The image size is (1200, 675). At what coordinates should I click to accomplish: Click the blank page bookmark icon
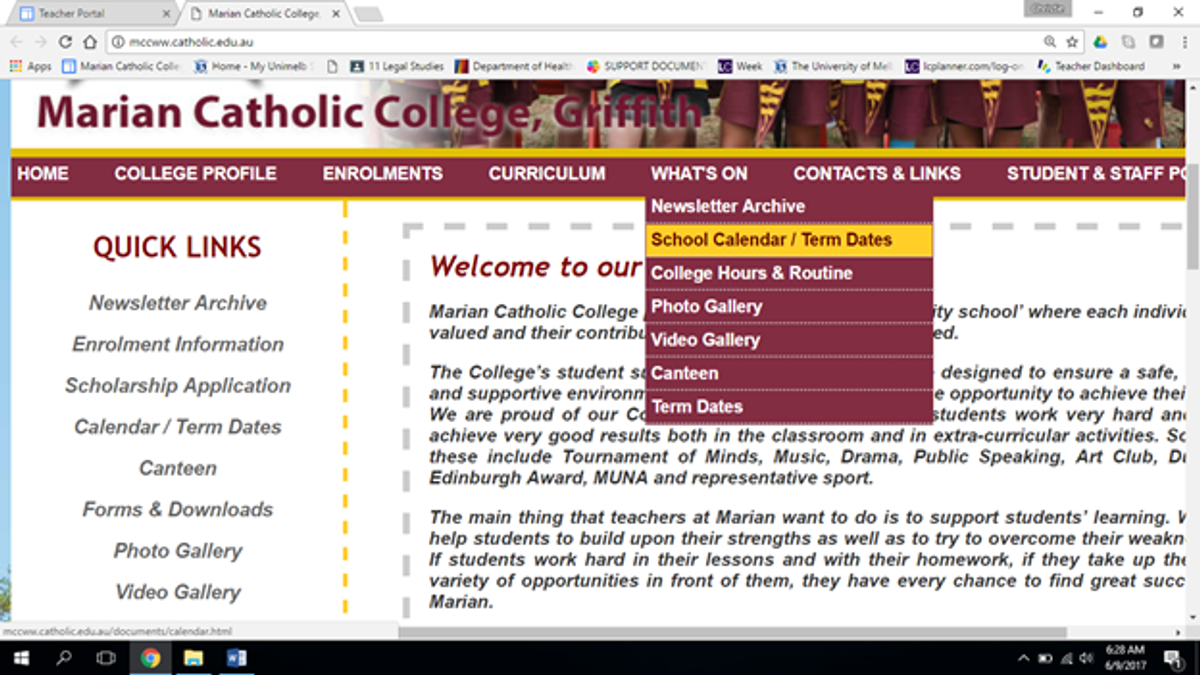[x=333, y=66]
